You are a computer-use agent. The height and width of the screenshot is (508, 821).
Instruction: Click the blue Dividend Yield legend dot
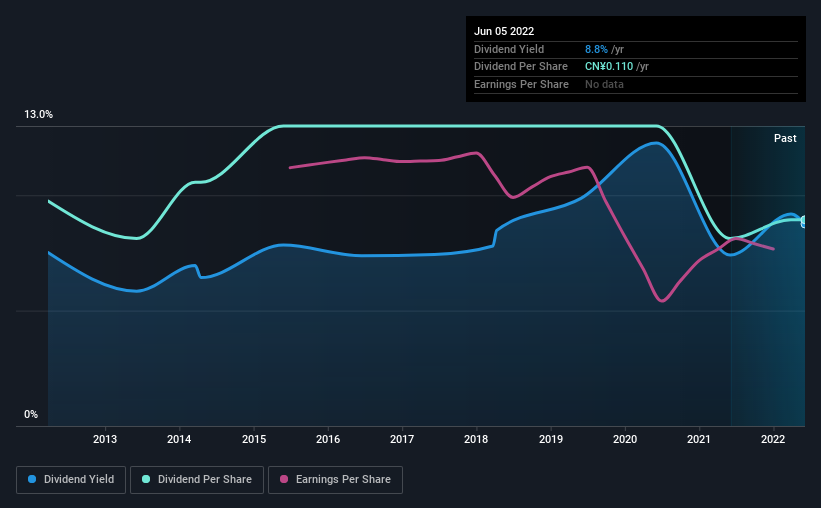(32, 479)
